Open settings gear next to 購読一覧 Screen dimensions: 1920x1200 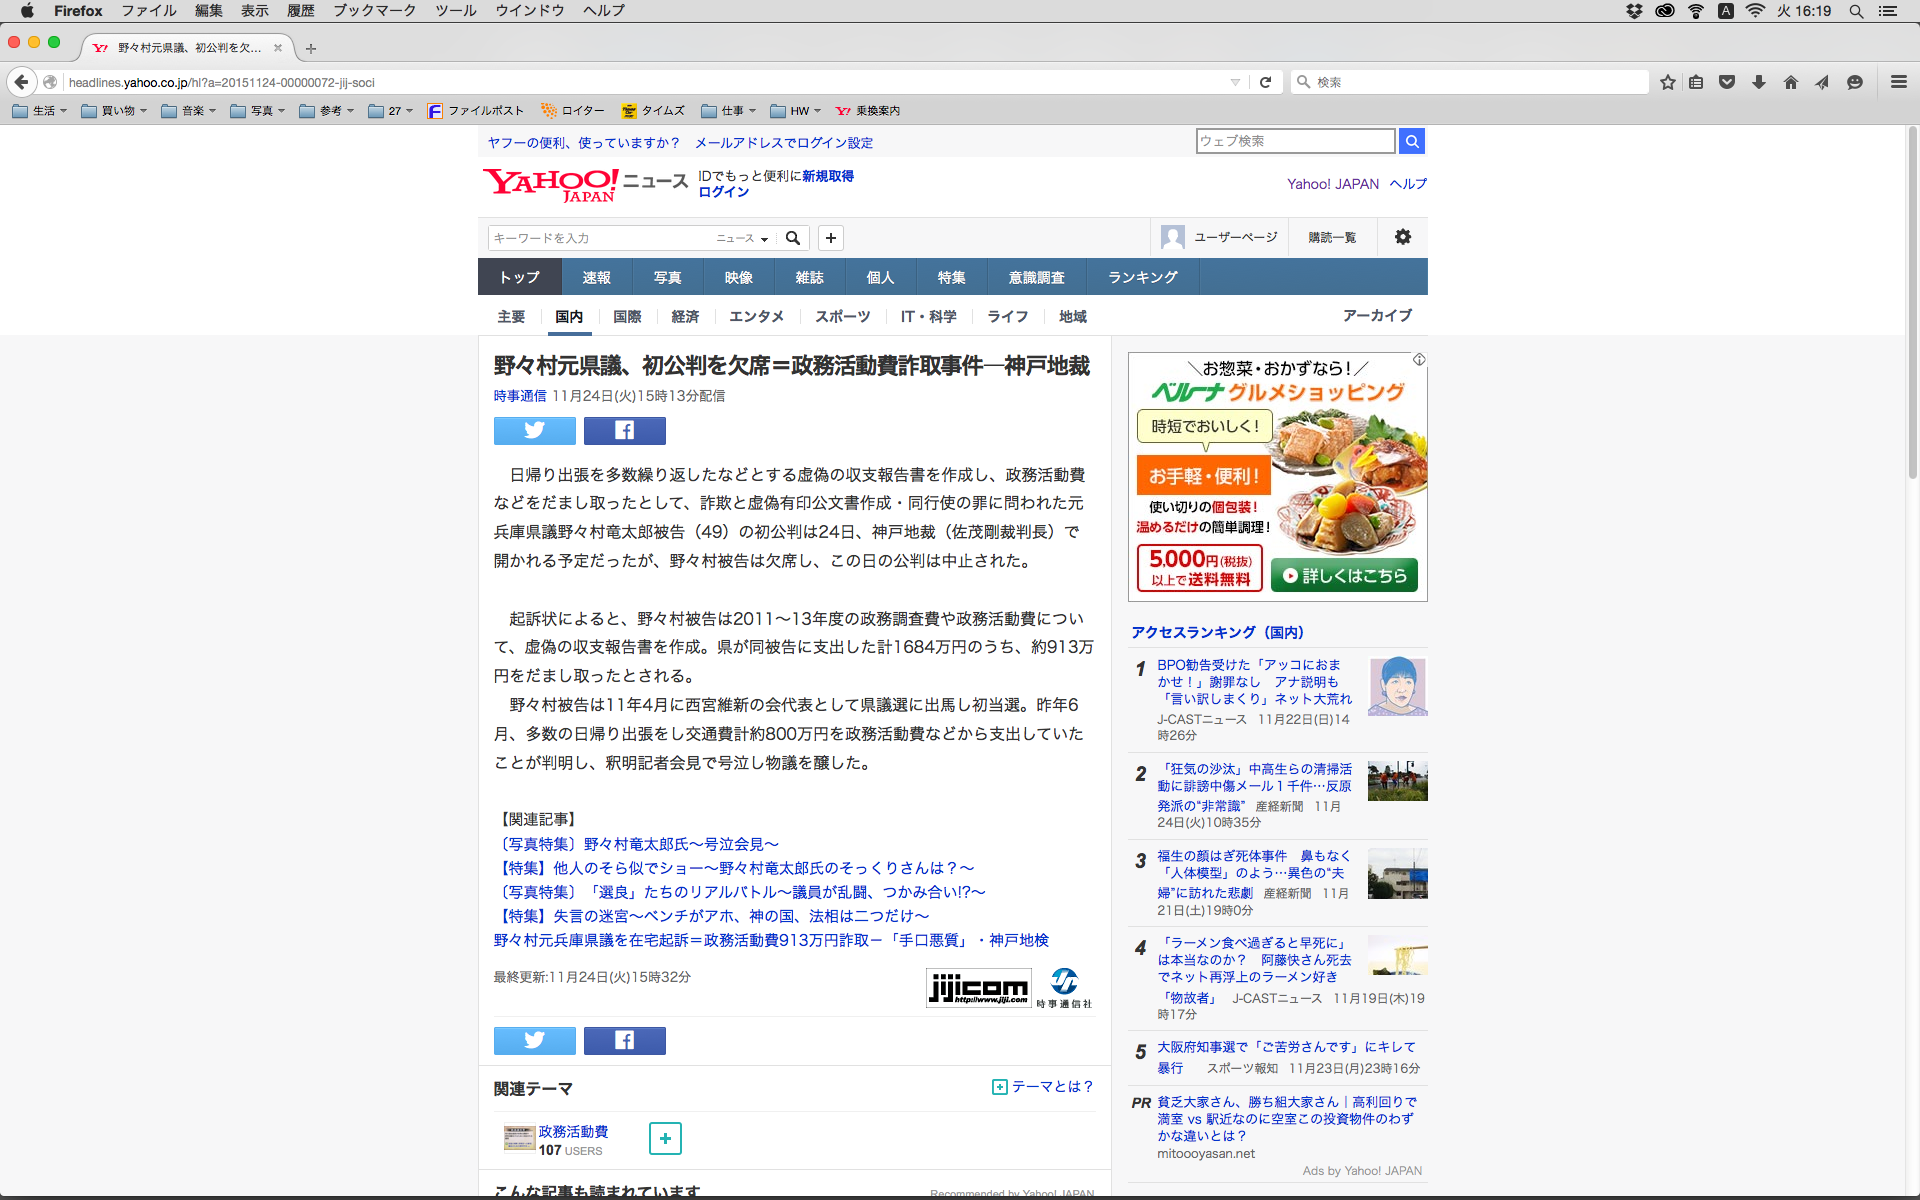(x=1402, y=237)
